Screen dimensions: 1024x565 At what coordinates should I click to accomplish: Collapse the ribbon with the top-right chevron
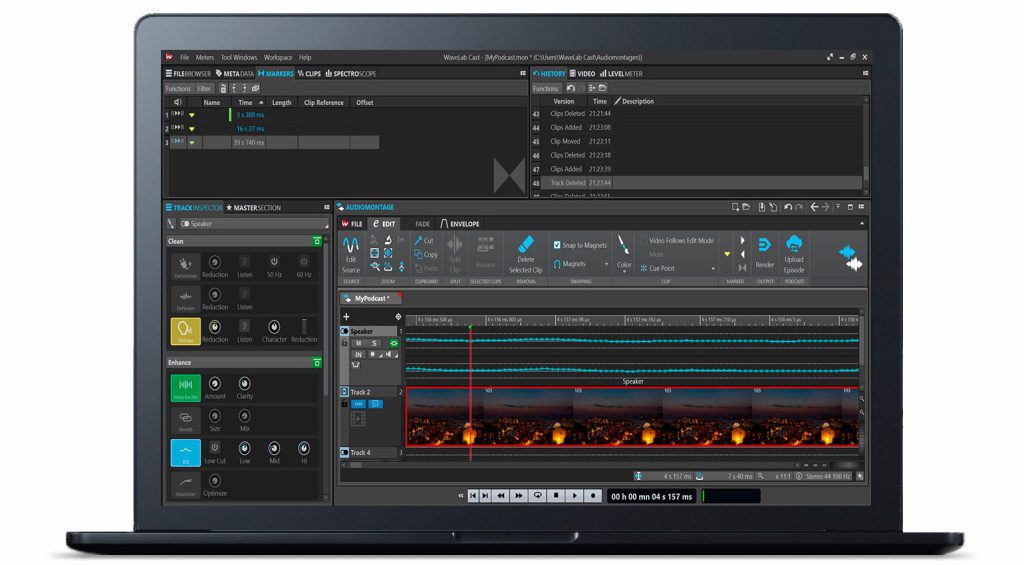tap(861, 224)
